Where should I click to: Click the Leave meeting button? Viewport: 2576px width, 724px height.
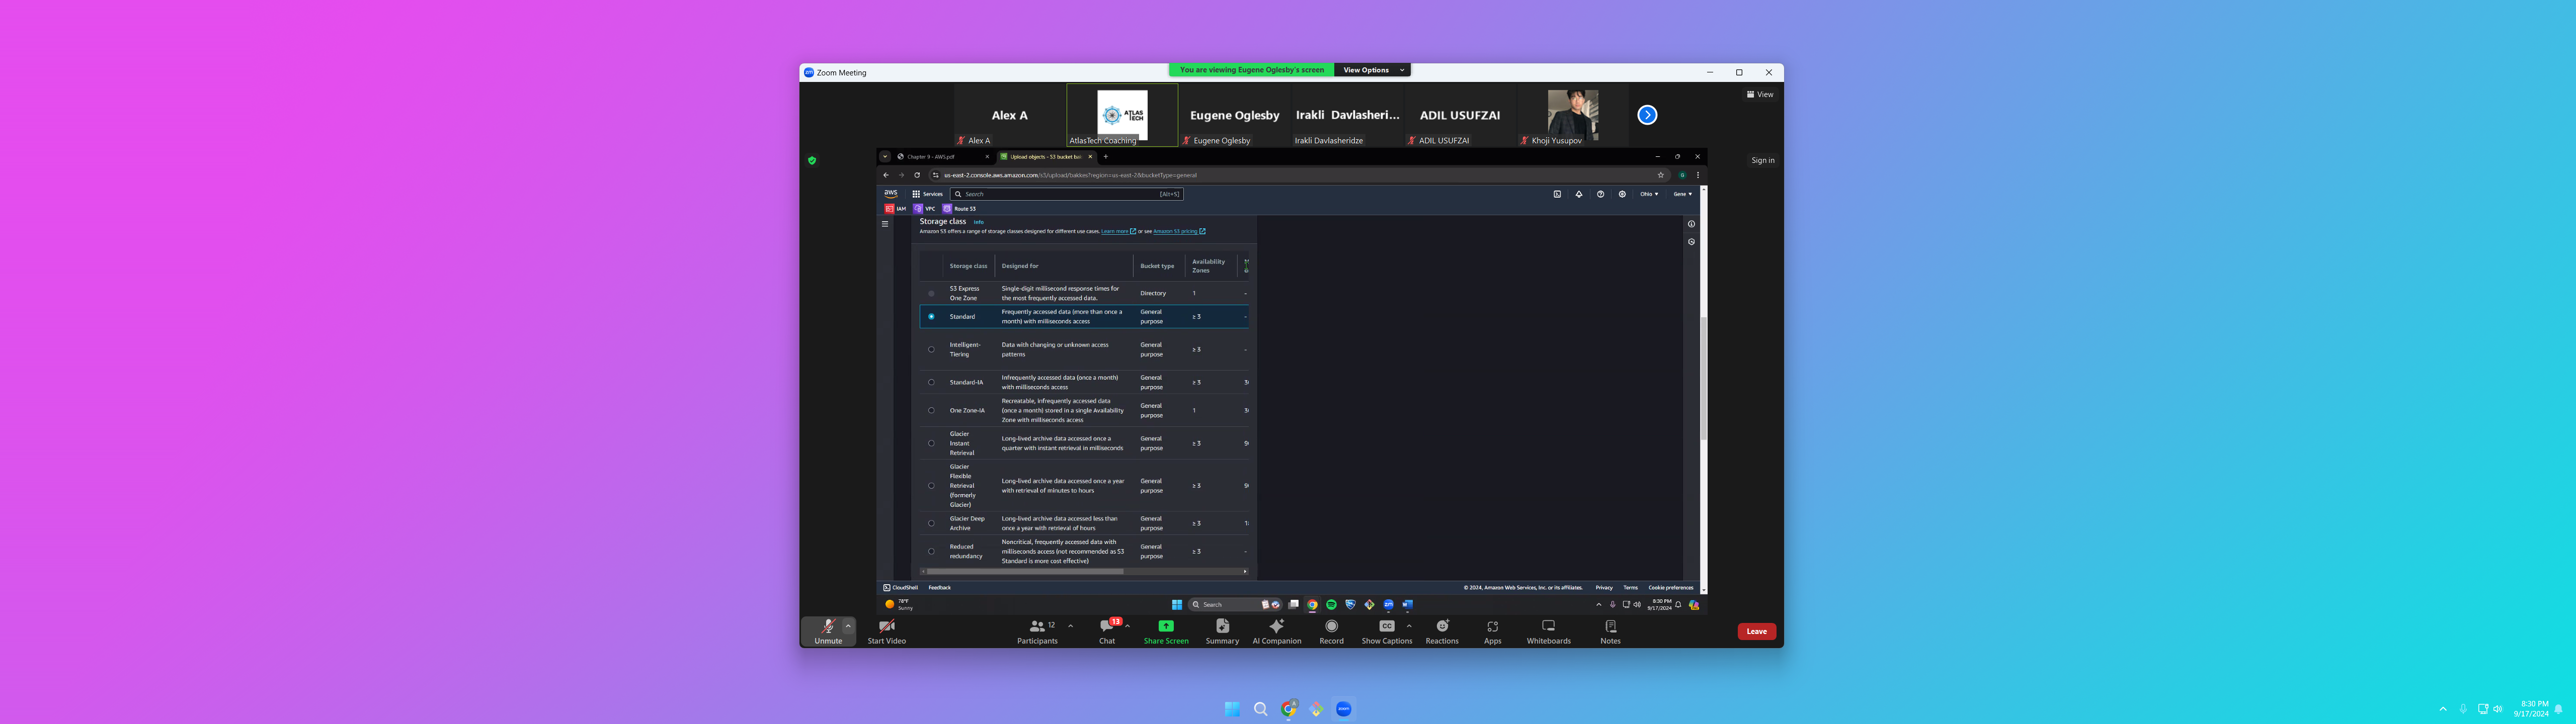pos(1756,631)
